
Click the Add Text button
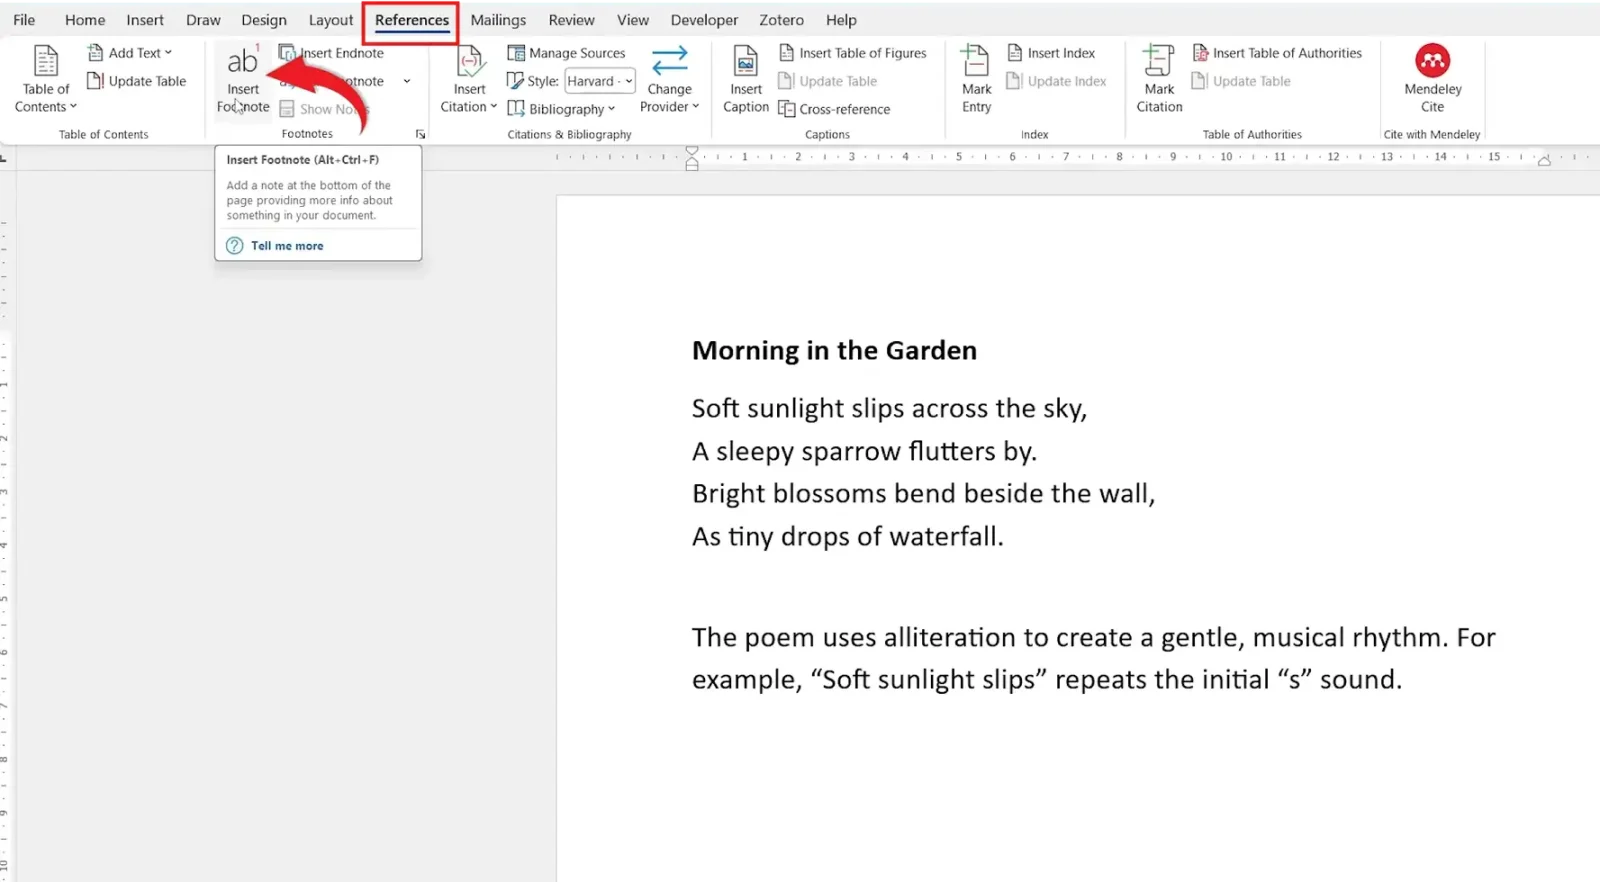pyautogui.click(x=131, y=53)
